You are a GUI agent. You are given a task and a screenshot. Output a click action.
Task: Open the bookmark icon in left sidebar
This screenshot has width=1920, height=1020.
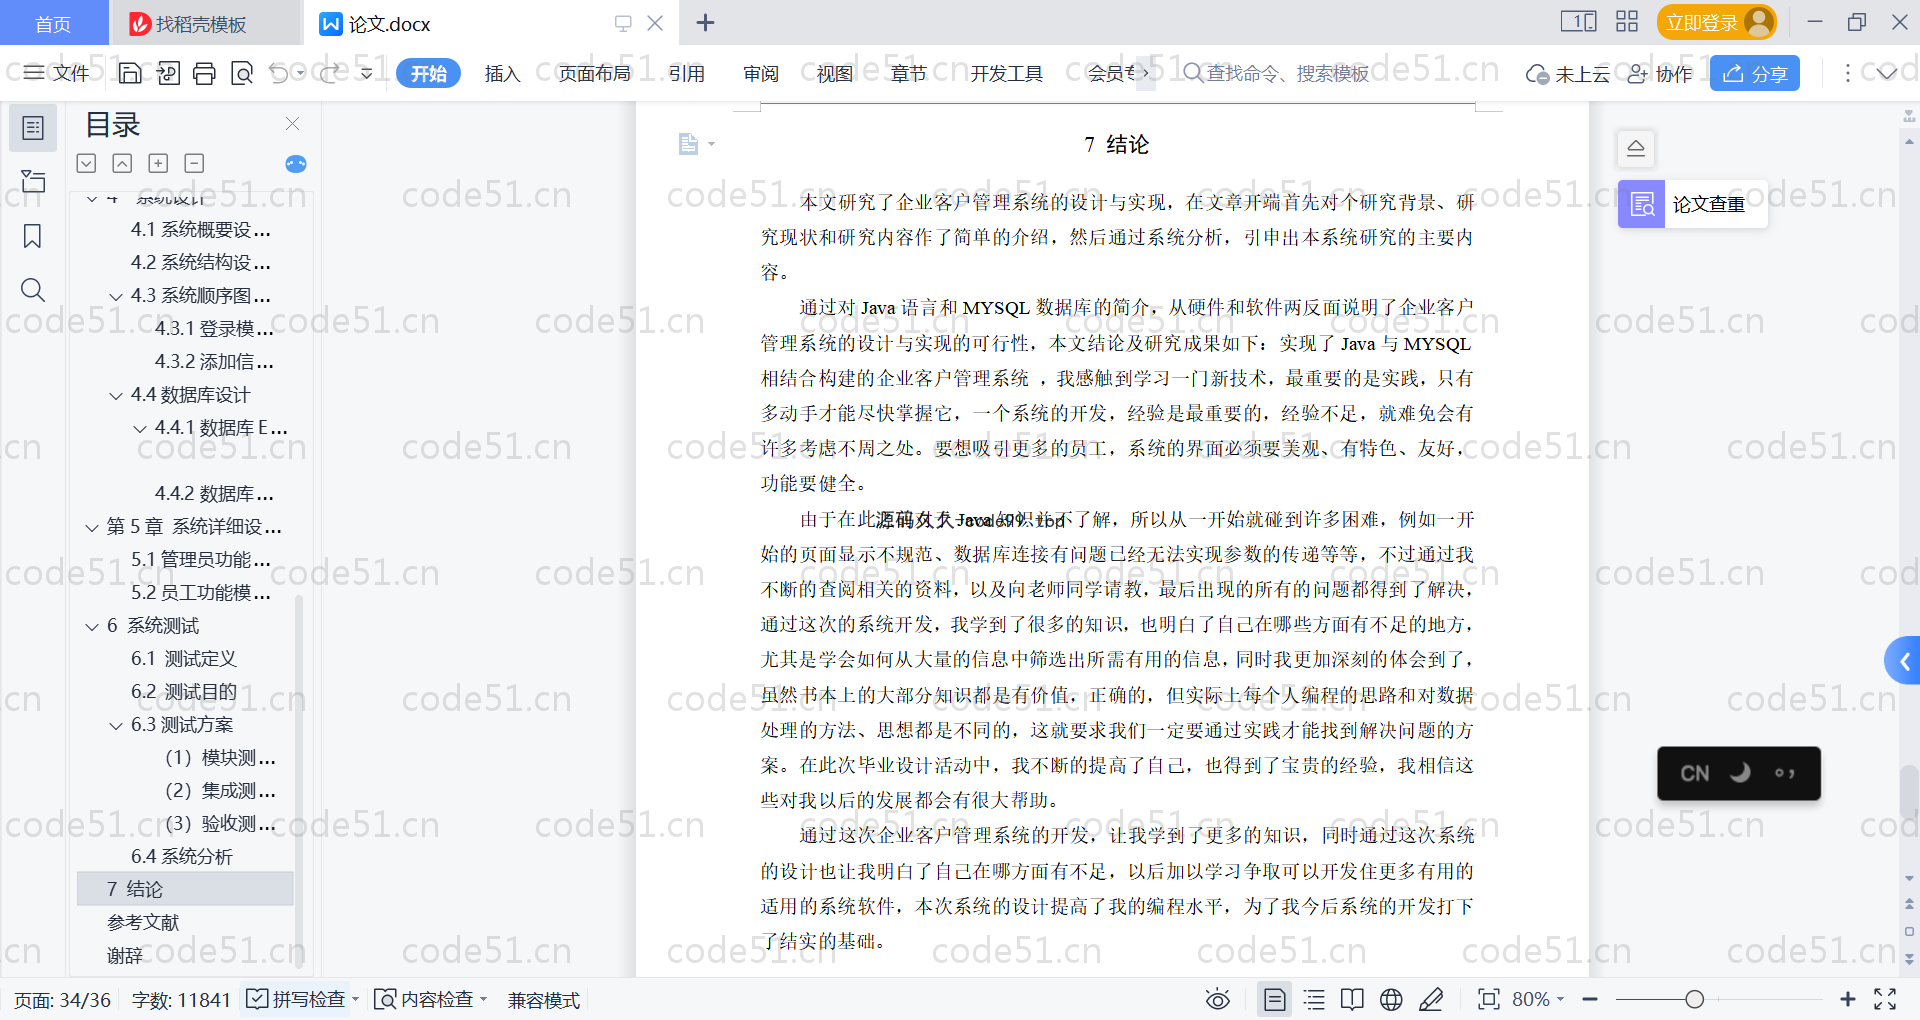33,236
